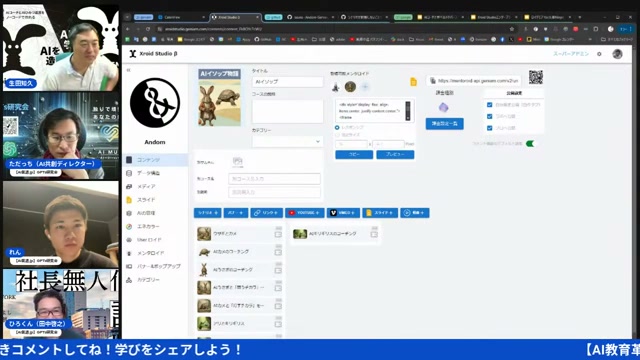Open the browser tab search arrow
Image resolution: width=640 pixels, height=360 pixels.
tap(127, 17)
